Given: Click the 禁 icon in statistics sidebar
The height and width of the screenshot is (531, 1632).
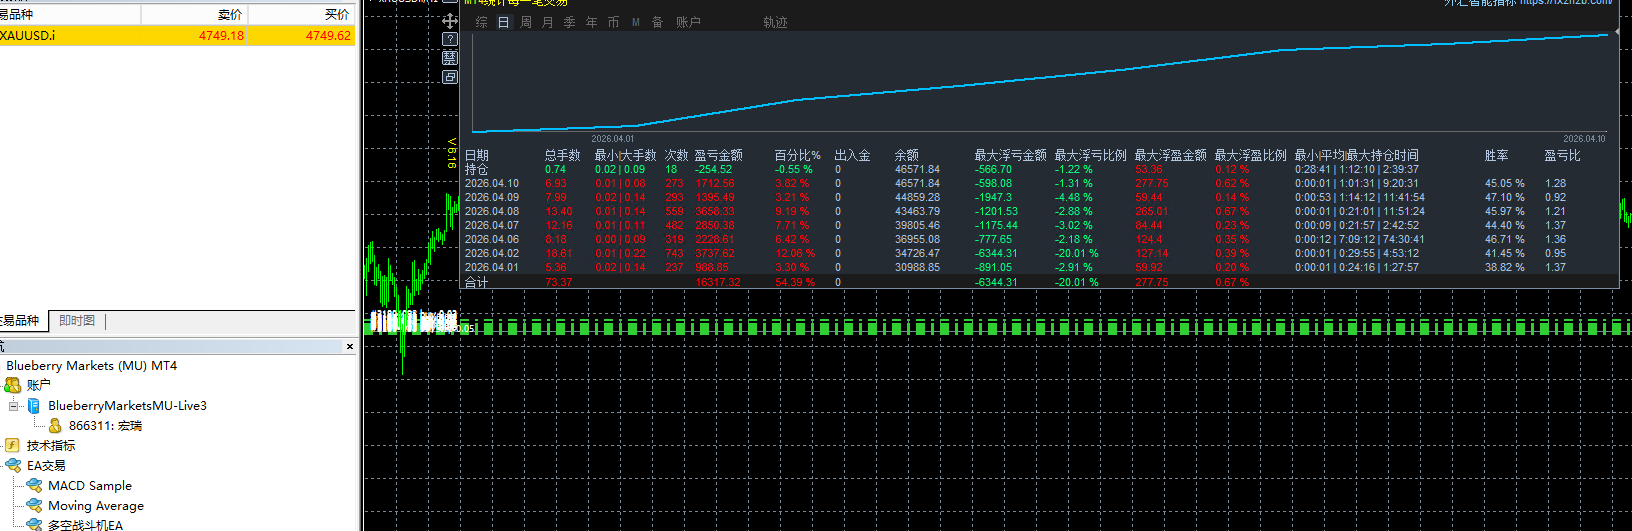Looking at the screenshot, I should (x=450, y=58).
